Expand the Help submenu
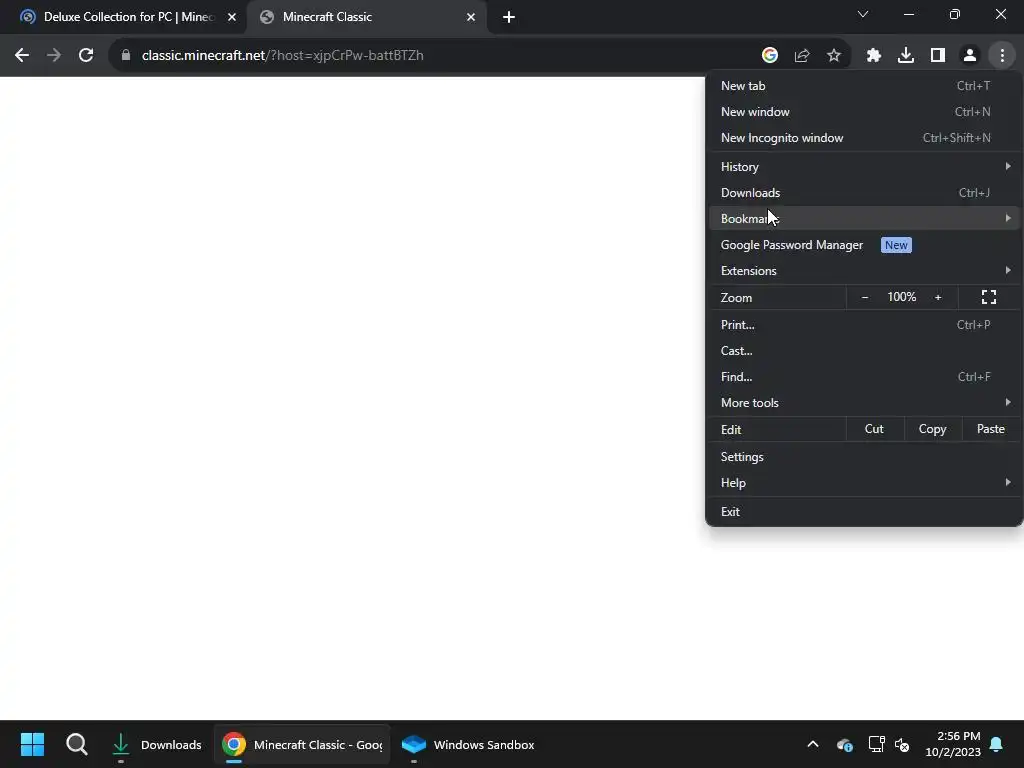Image resolution: width=1024 pixels, height=768 pixels. coord(864,483)
